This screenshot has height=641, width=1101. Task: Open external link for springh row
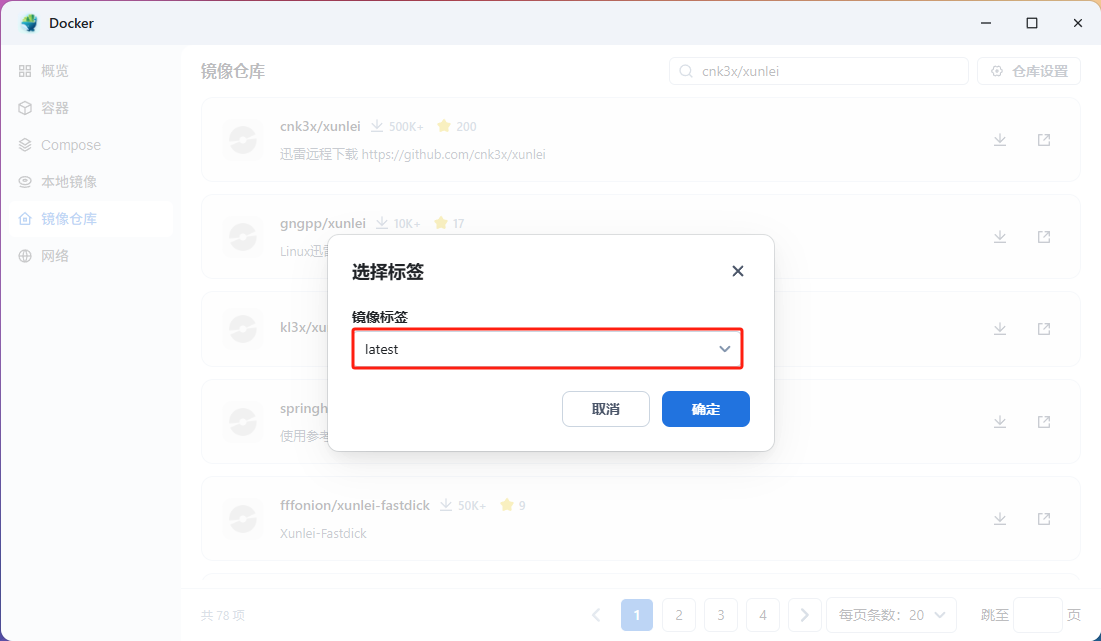click(x=1044, y=421)
